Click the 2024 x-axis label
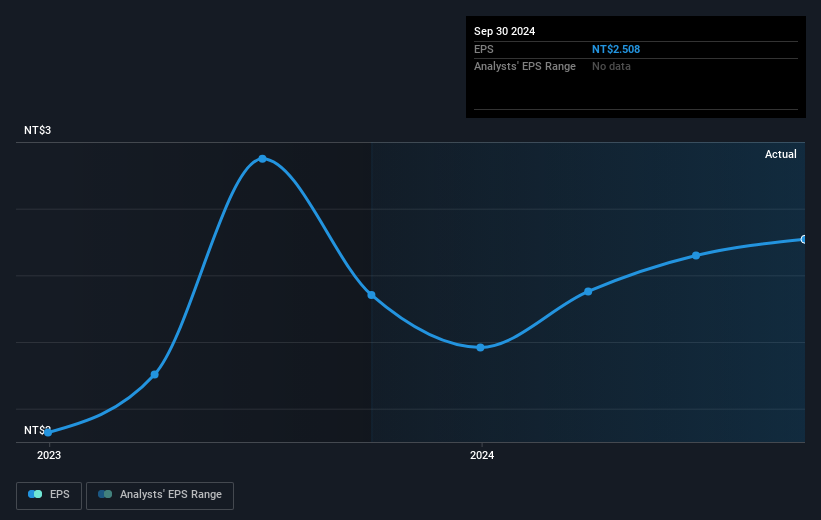This screenshot has height=520, width=821. click(482, 455)
